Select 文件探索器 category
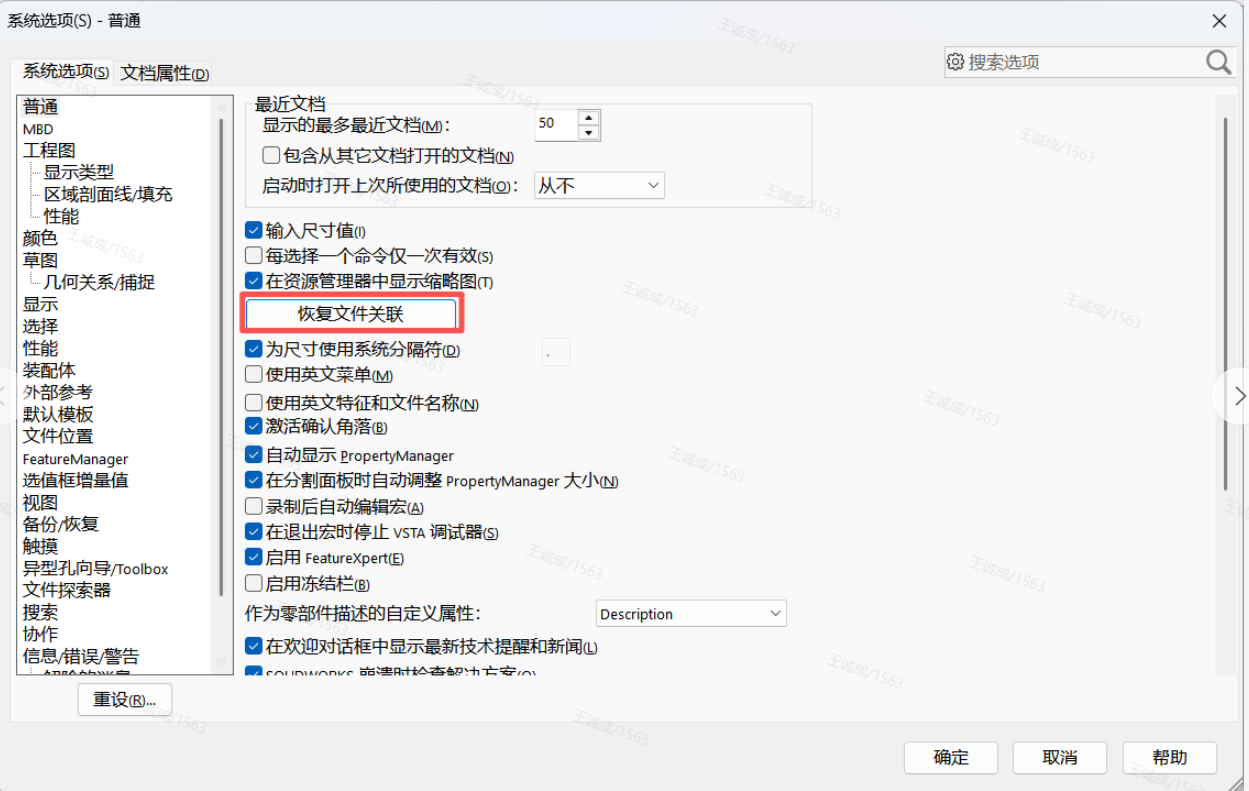This screenshot has height=791, width=1249. [67, 591]
